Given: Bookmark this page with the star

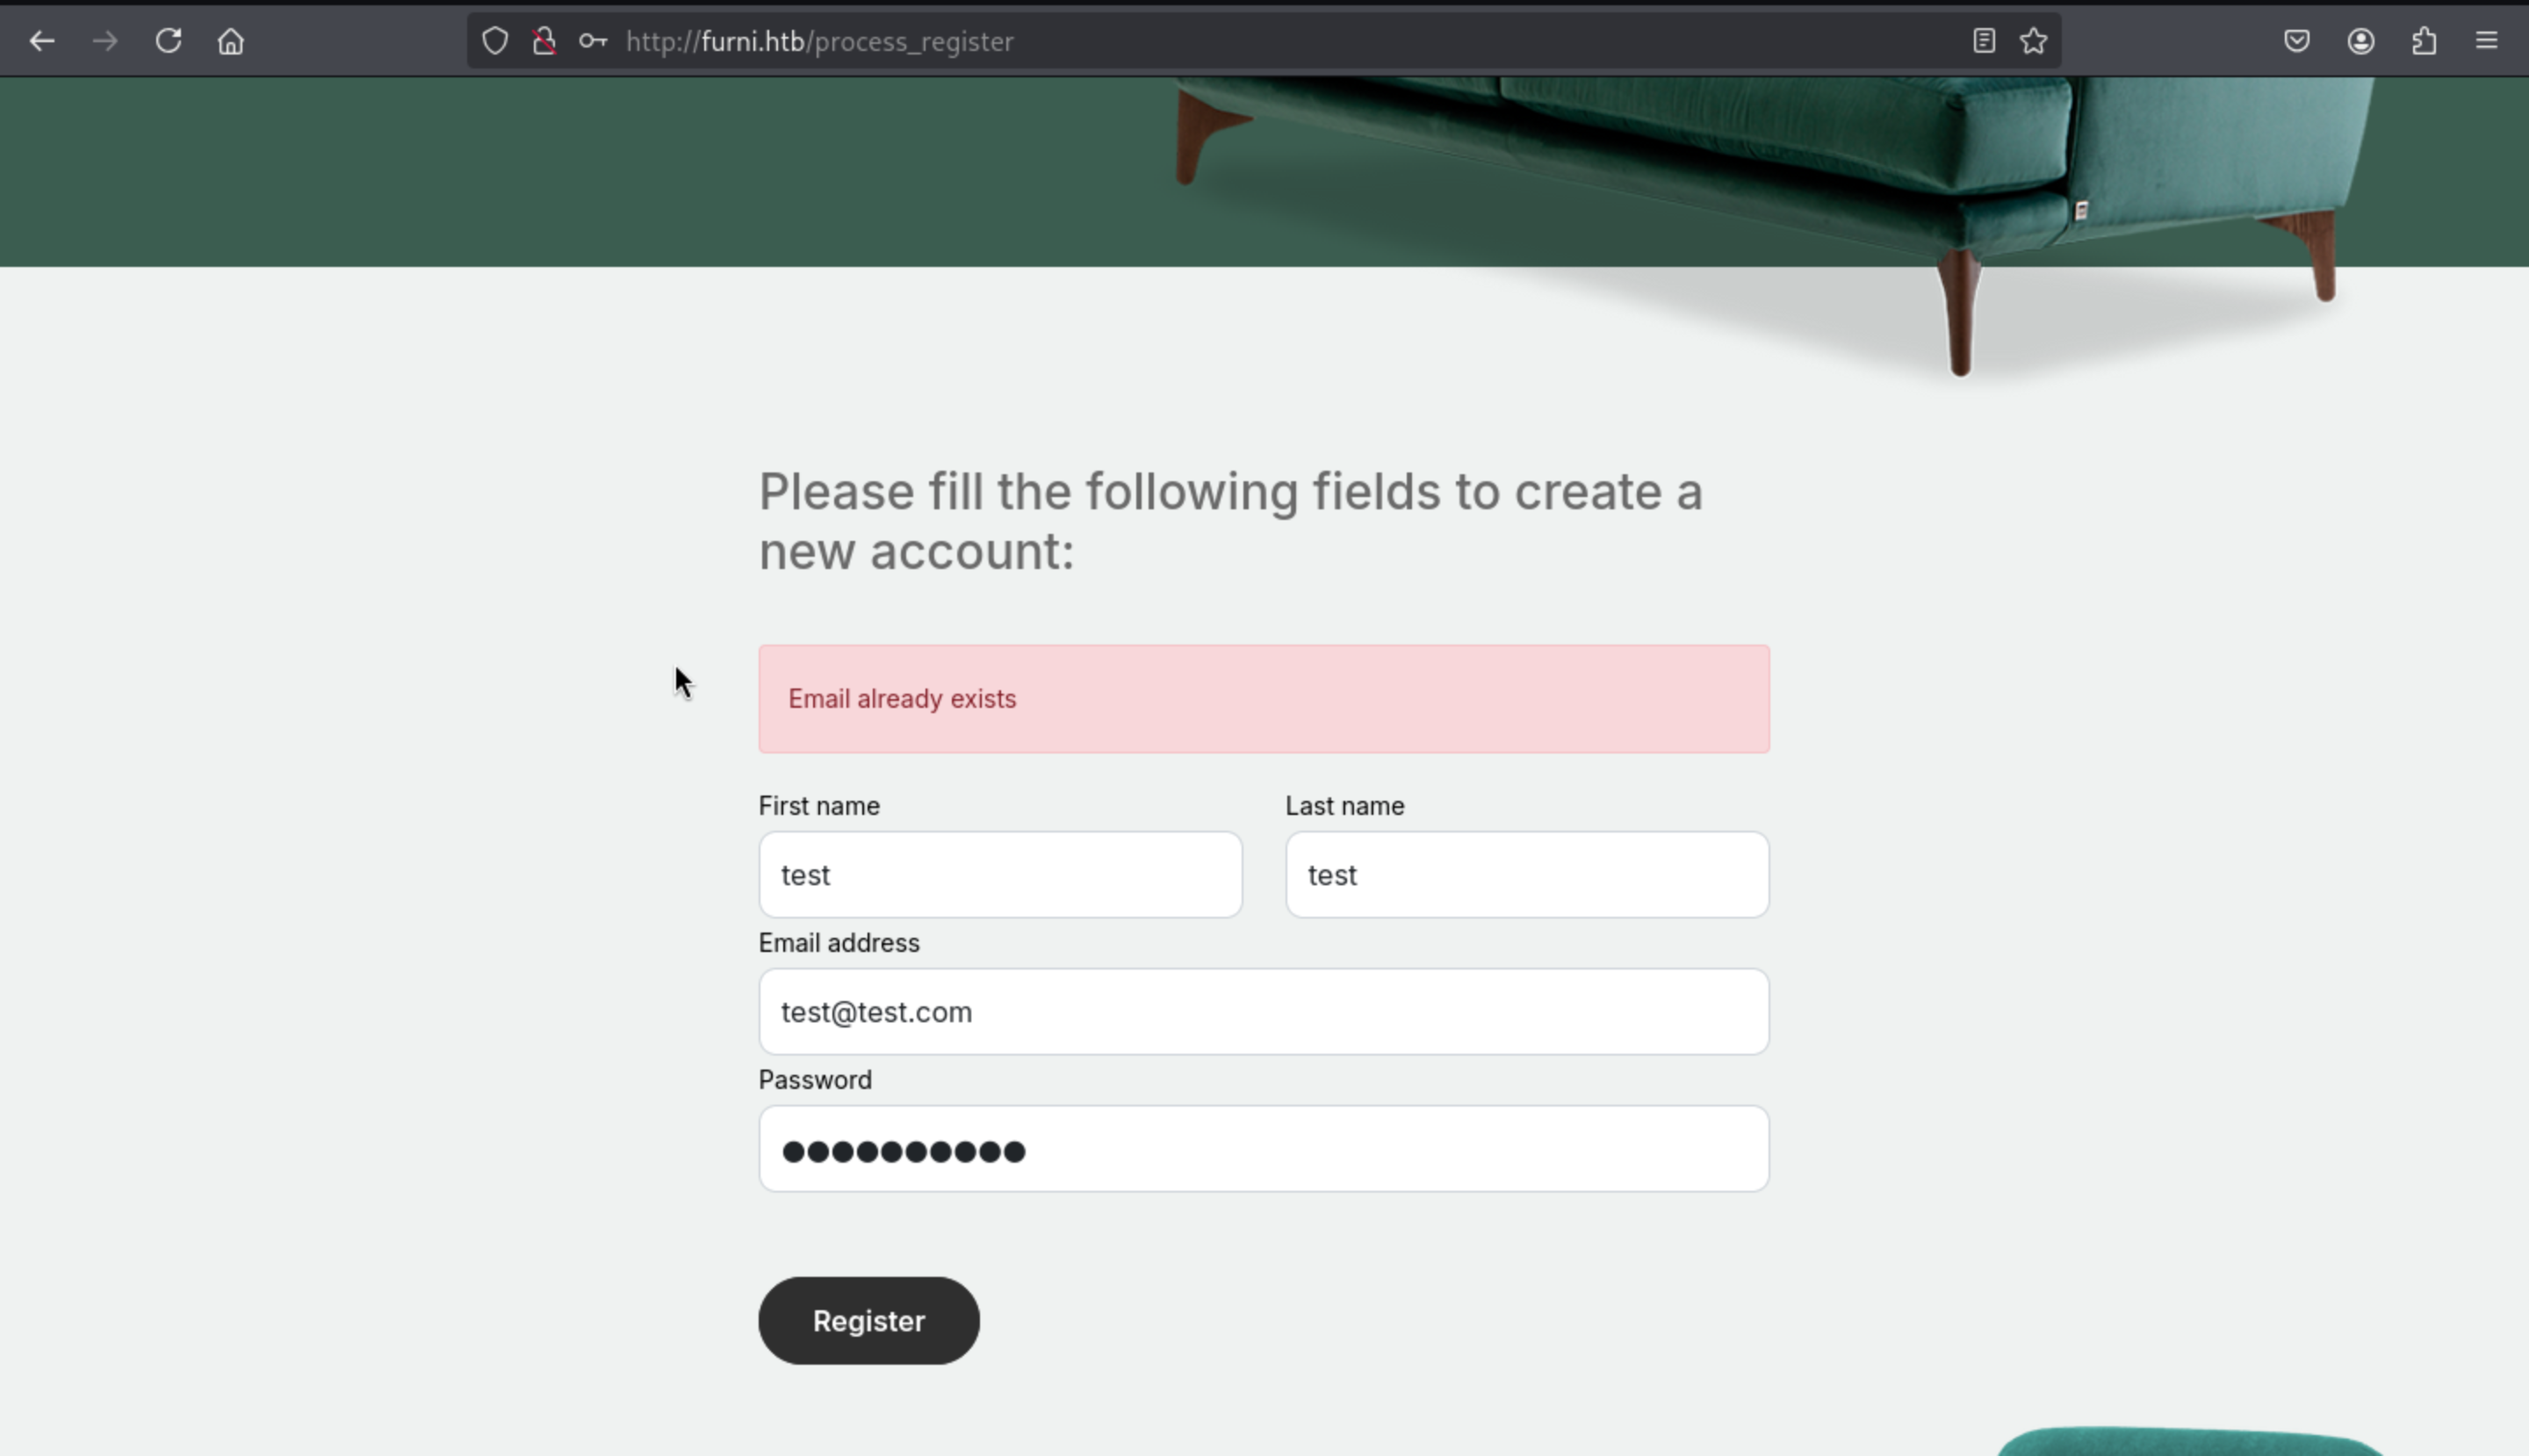Looking at the screenshot, I should [x=2033, y=41].
